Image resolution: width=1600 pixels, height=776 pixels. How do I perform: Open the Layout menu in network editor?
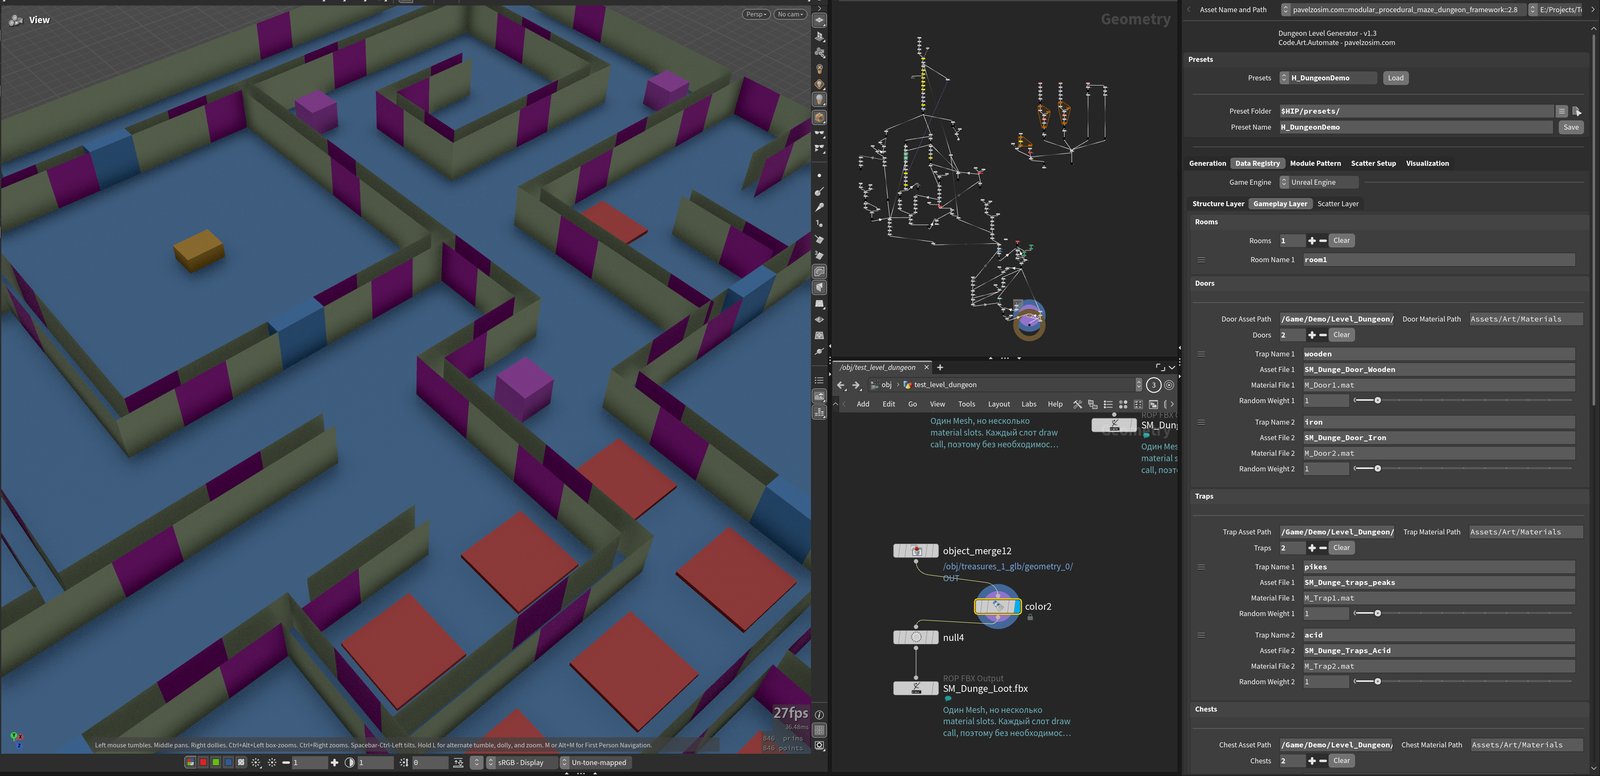[x=999, y=404]
